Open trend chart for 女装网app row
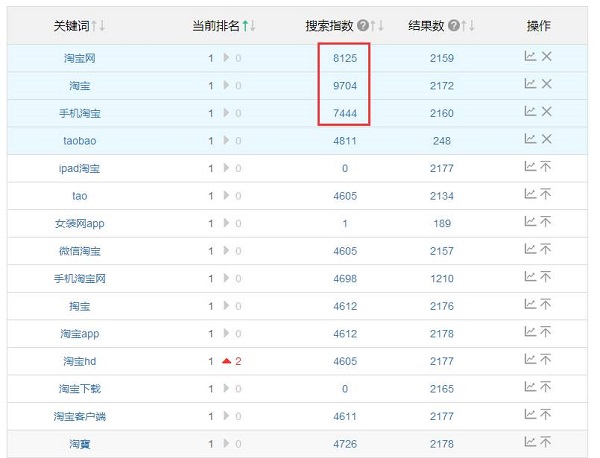 tap(530, 222)
